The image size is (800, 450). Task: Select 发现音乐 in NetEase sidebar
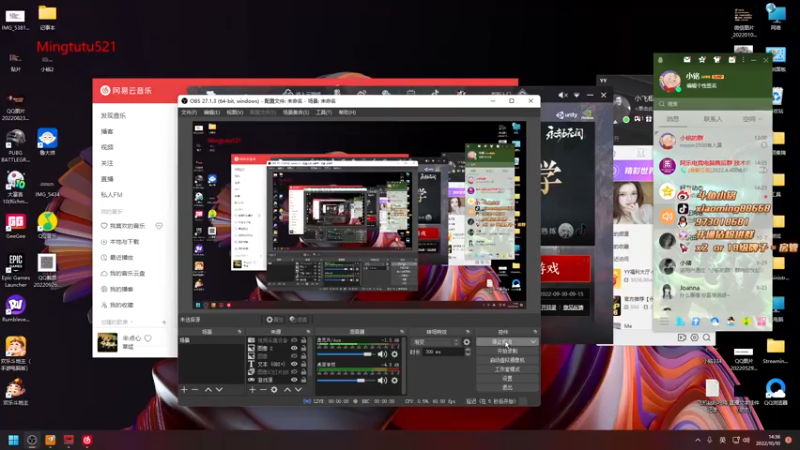tap(113, 116)
